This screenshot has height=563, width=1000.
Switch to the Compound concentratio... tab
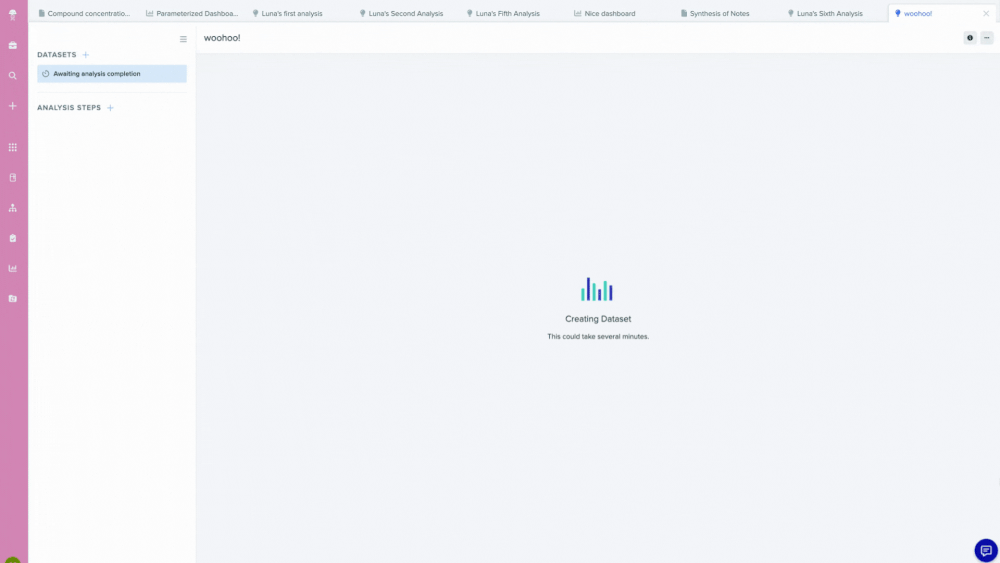[x=84, y=13]
